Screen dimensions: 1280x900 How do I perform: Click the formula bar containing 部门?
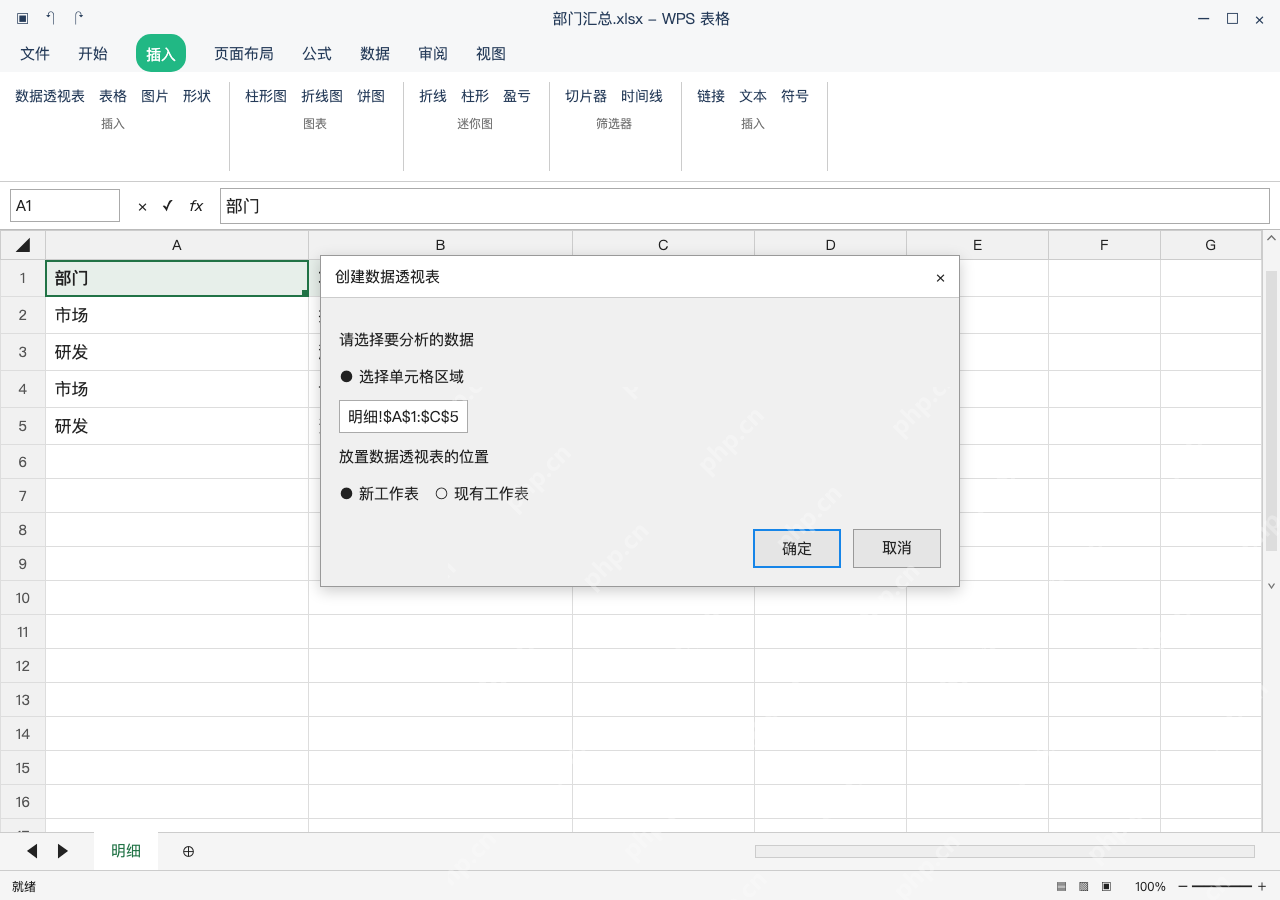coord(745,206)
